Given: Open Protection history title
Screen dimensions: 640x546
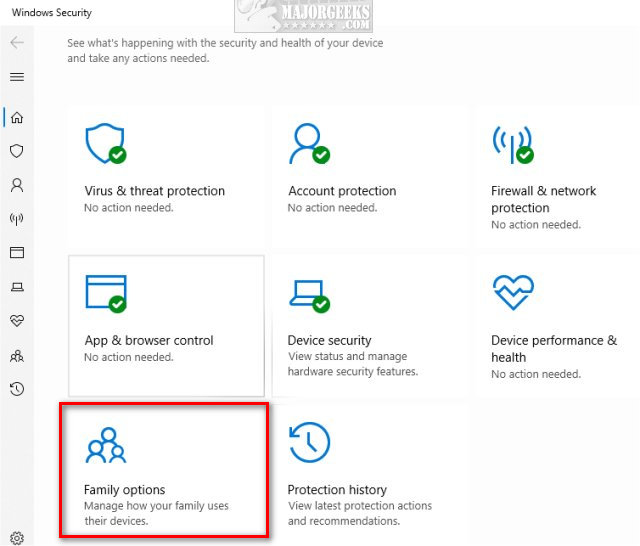Looking at the screenshot, I should click(x=337, y=490).
